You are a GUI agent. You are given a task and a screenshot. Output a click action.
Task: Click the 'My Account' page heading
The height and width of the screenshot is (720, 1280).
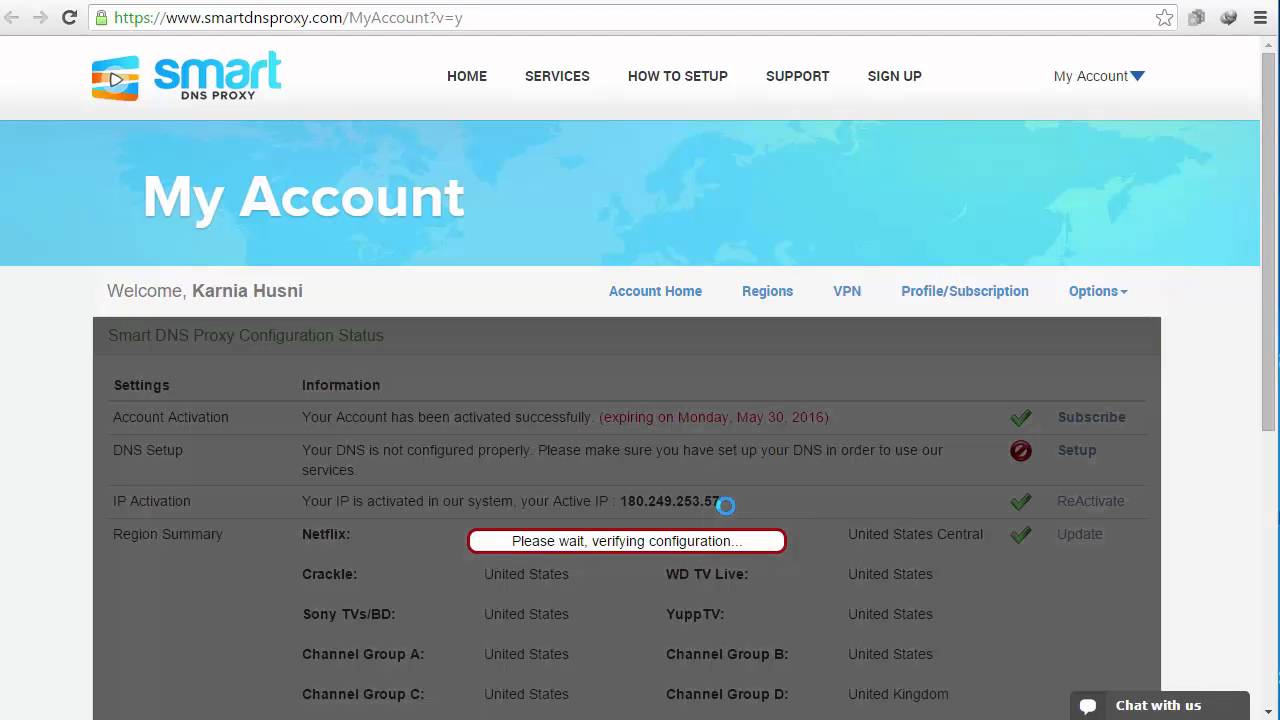(304, 197)
